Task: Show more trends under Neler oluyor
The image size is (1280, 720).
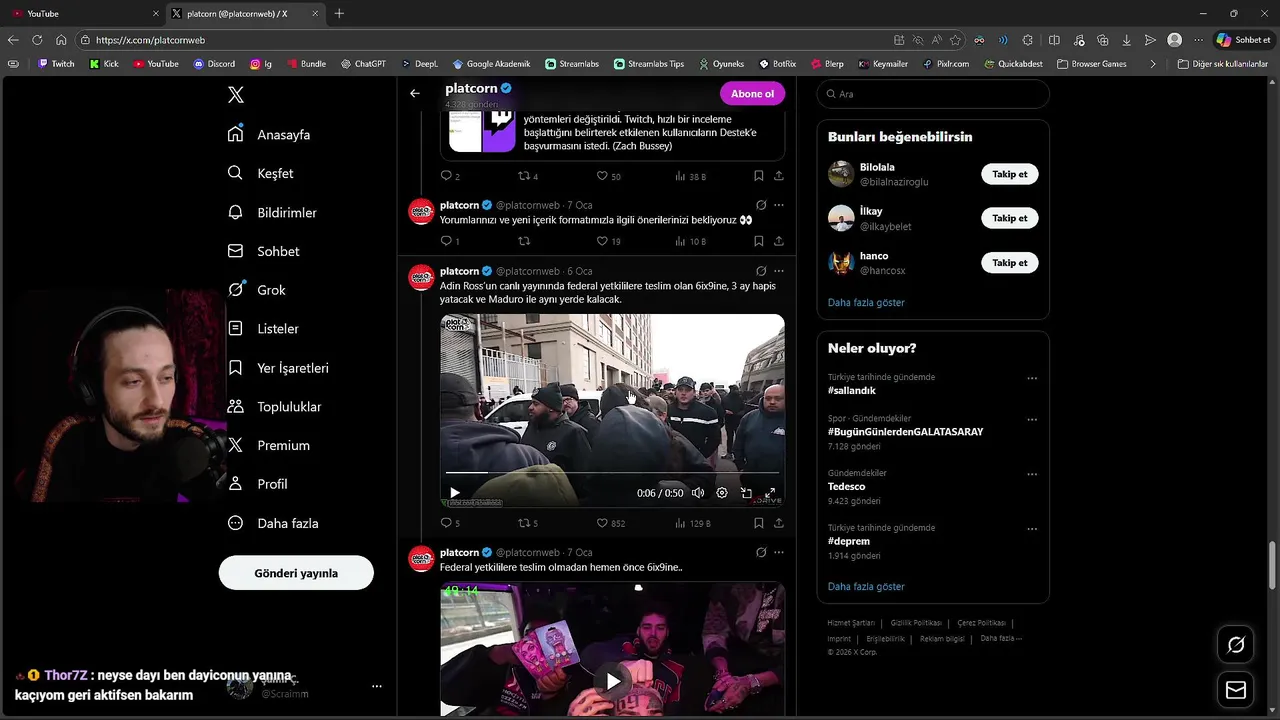Action: pos(866,586)
